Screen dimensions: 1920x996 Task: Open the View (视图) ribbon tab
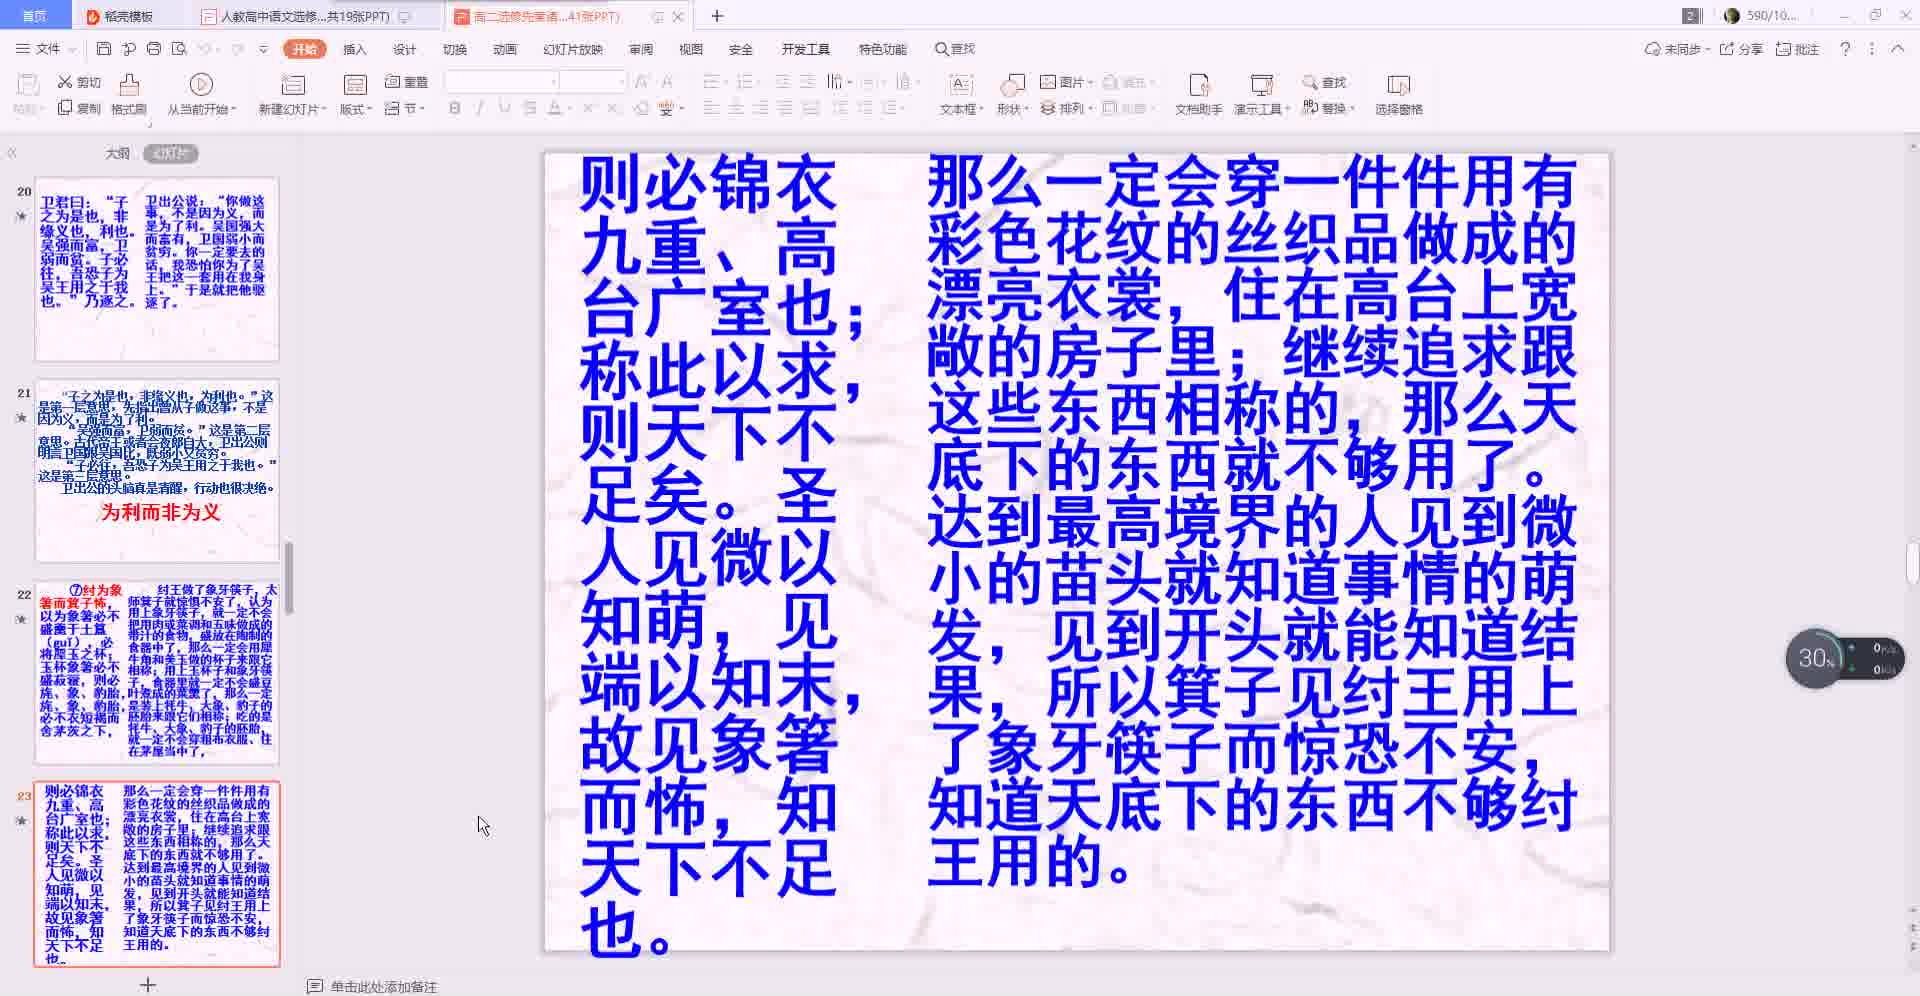[x=691, y=49]
